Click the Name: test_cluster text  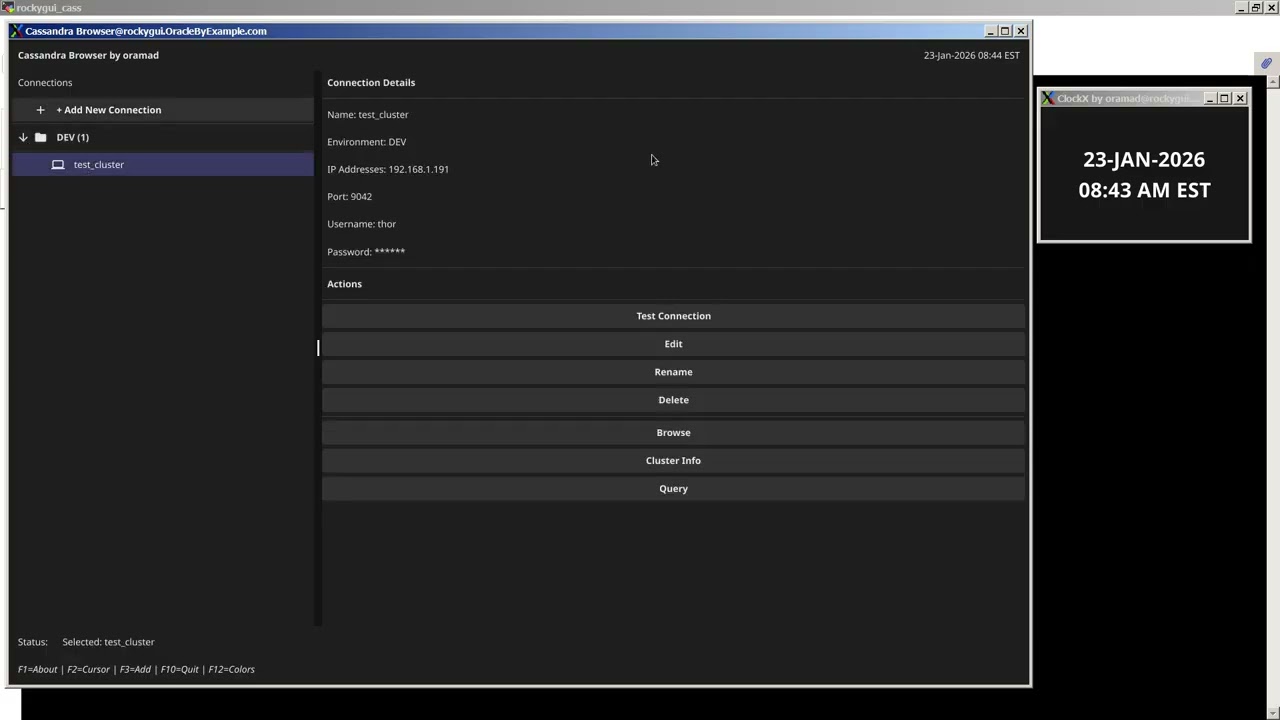[367, 115]
